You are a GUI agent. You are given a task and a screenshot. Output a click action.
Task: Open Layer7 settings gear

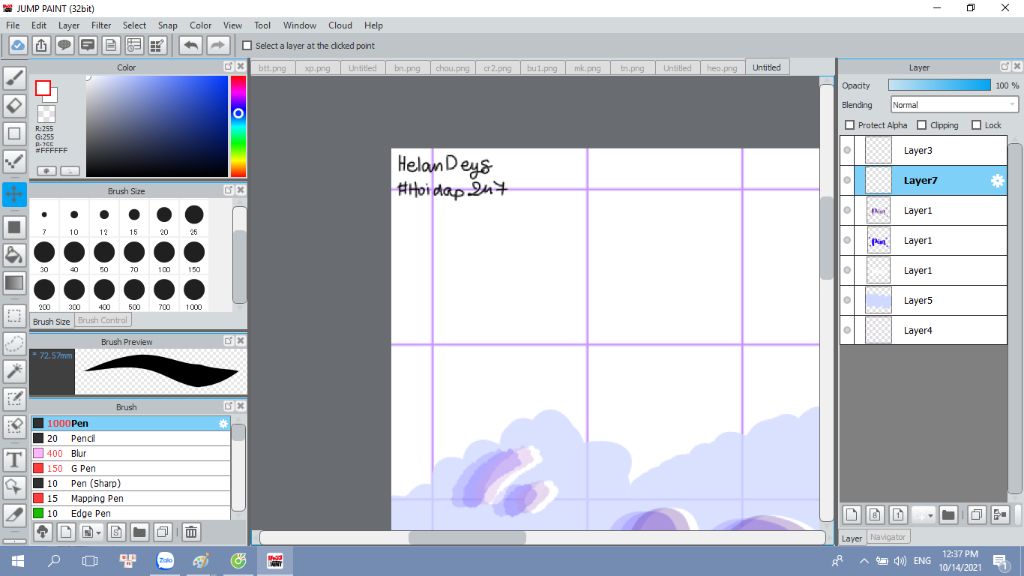tap(997, 181)
